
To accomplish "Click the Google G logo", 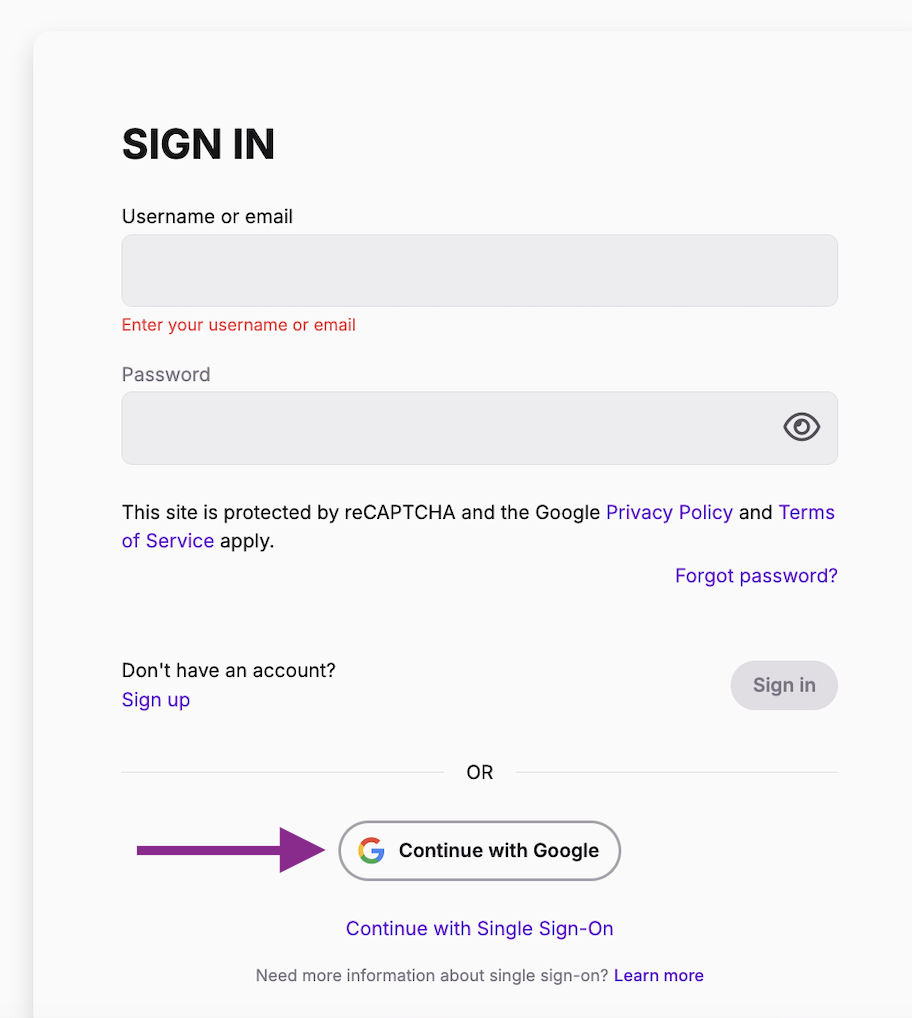I will click(x=371, y=850).
